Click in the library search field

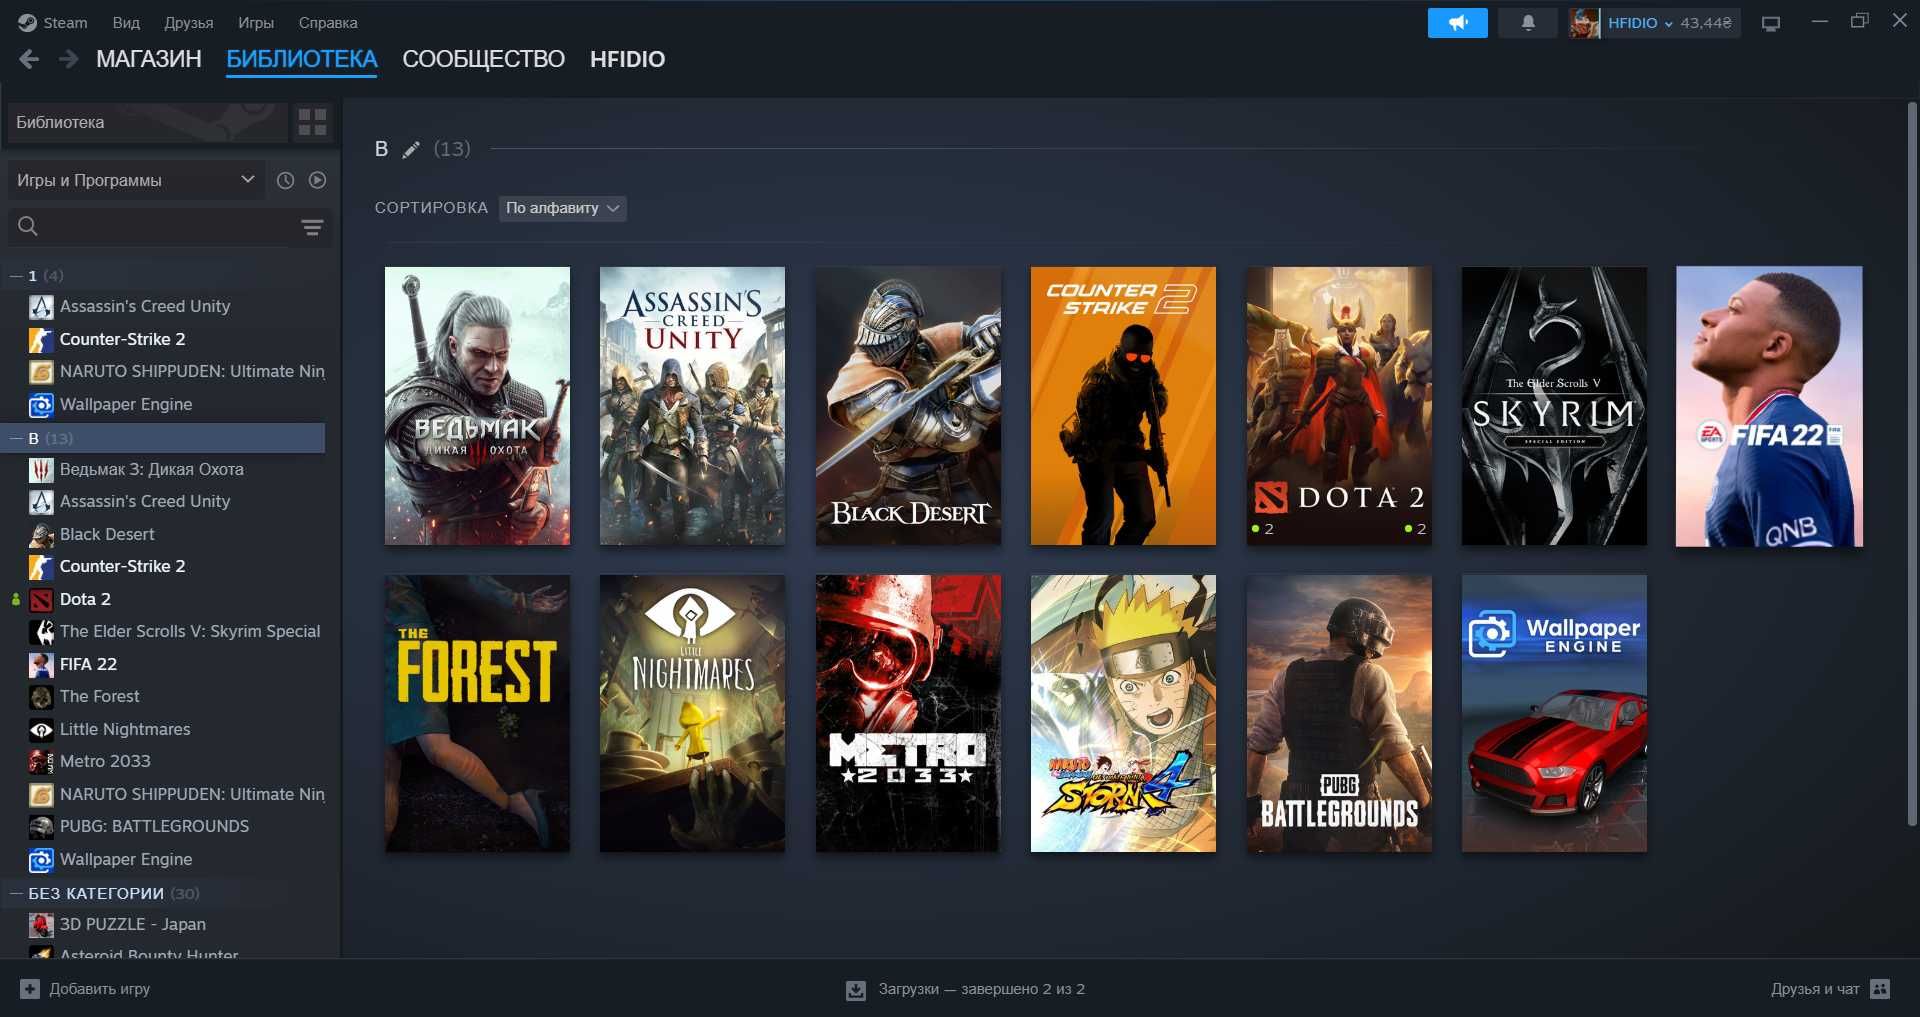click(x=170, y=227)
